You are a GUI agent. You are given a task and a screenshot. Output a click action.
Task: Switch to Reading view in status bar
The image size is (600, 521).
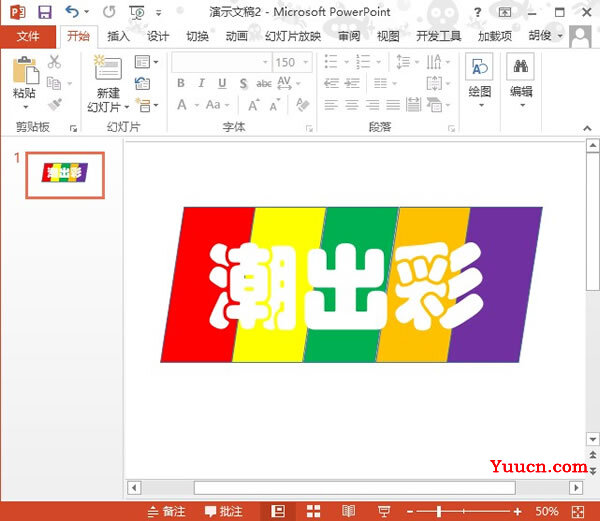tap(348, 511)
